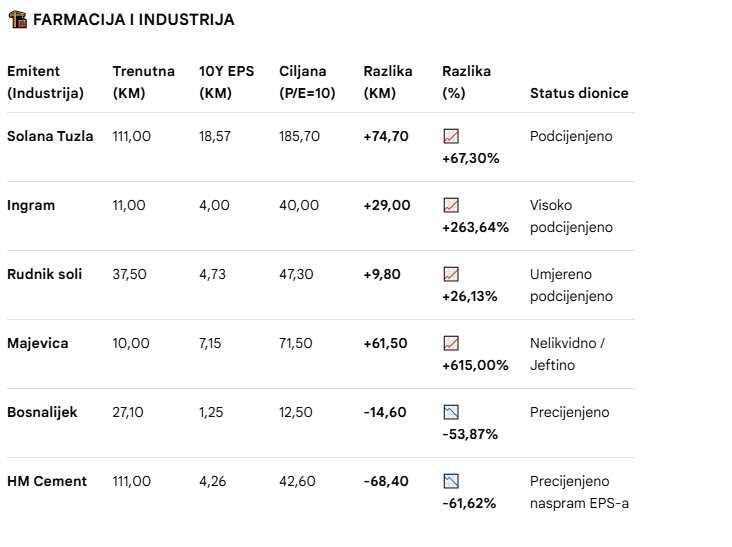Click the falling chart icon for Bosnalijek

[451, 413]
